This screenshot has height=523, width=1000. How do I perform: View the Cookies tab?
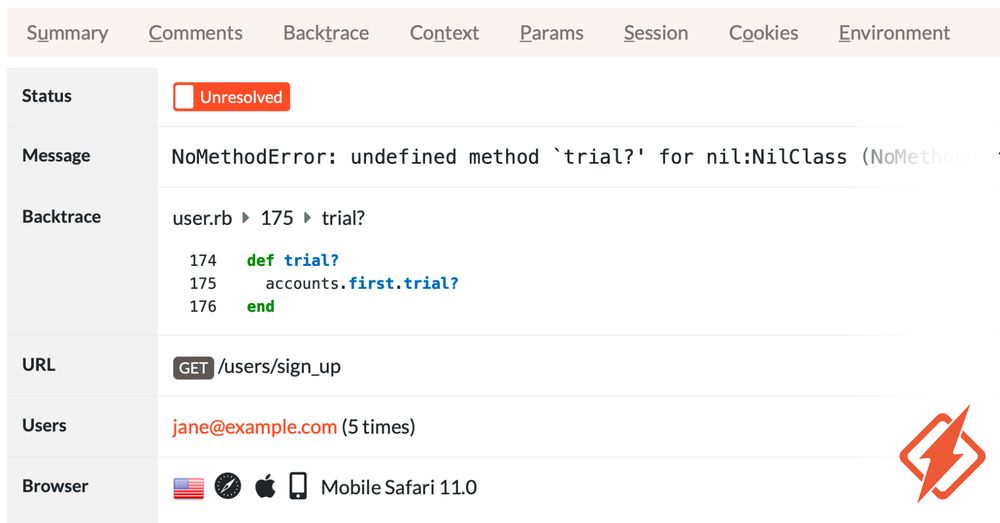click(763, 33)
